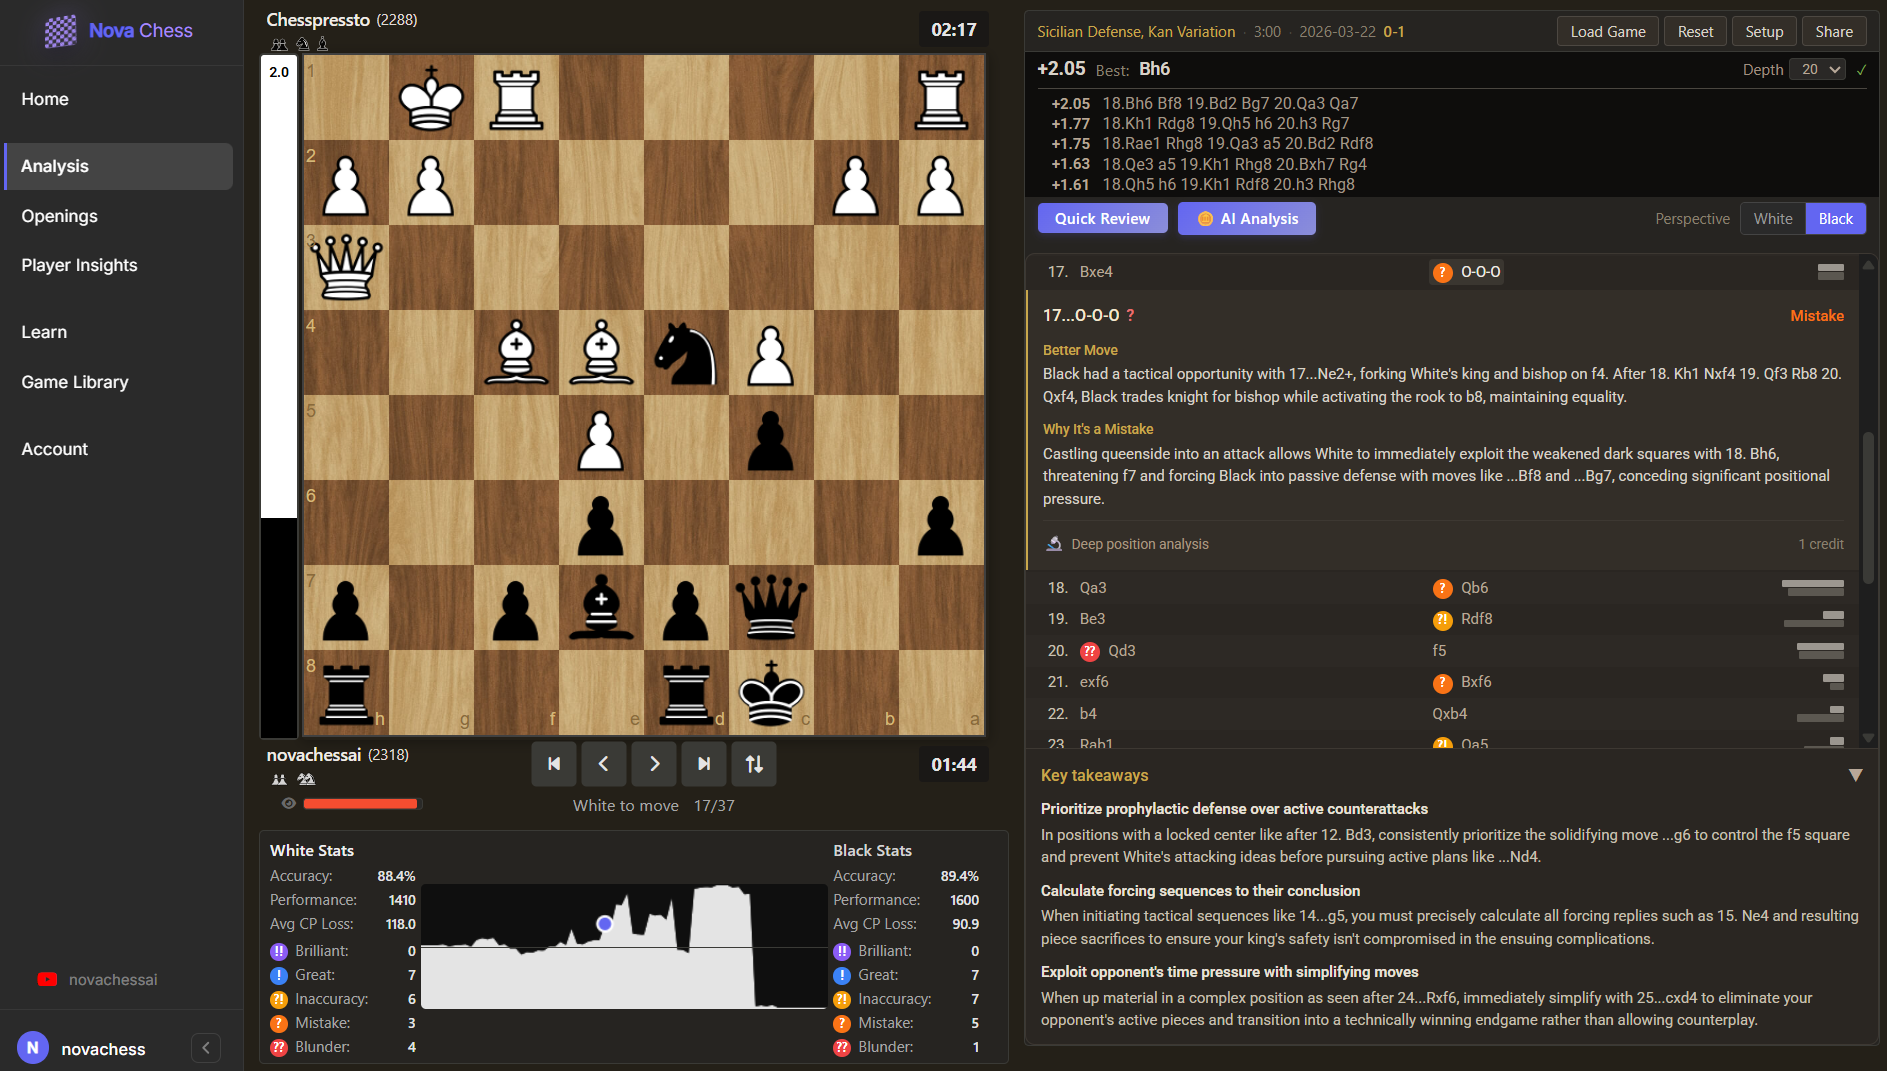Screen dimensions: 1887x1071
Task: Start a Quick Review
Action: tap(1102, 218)
